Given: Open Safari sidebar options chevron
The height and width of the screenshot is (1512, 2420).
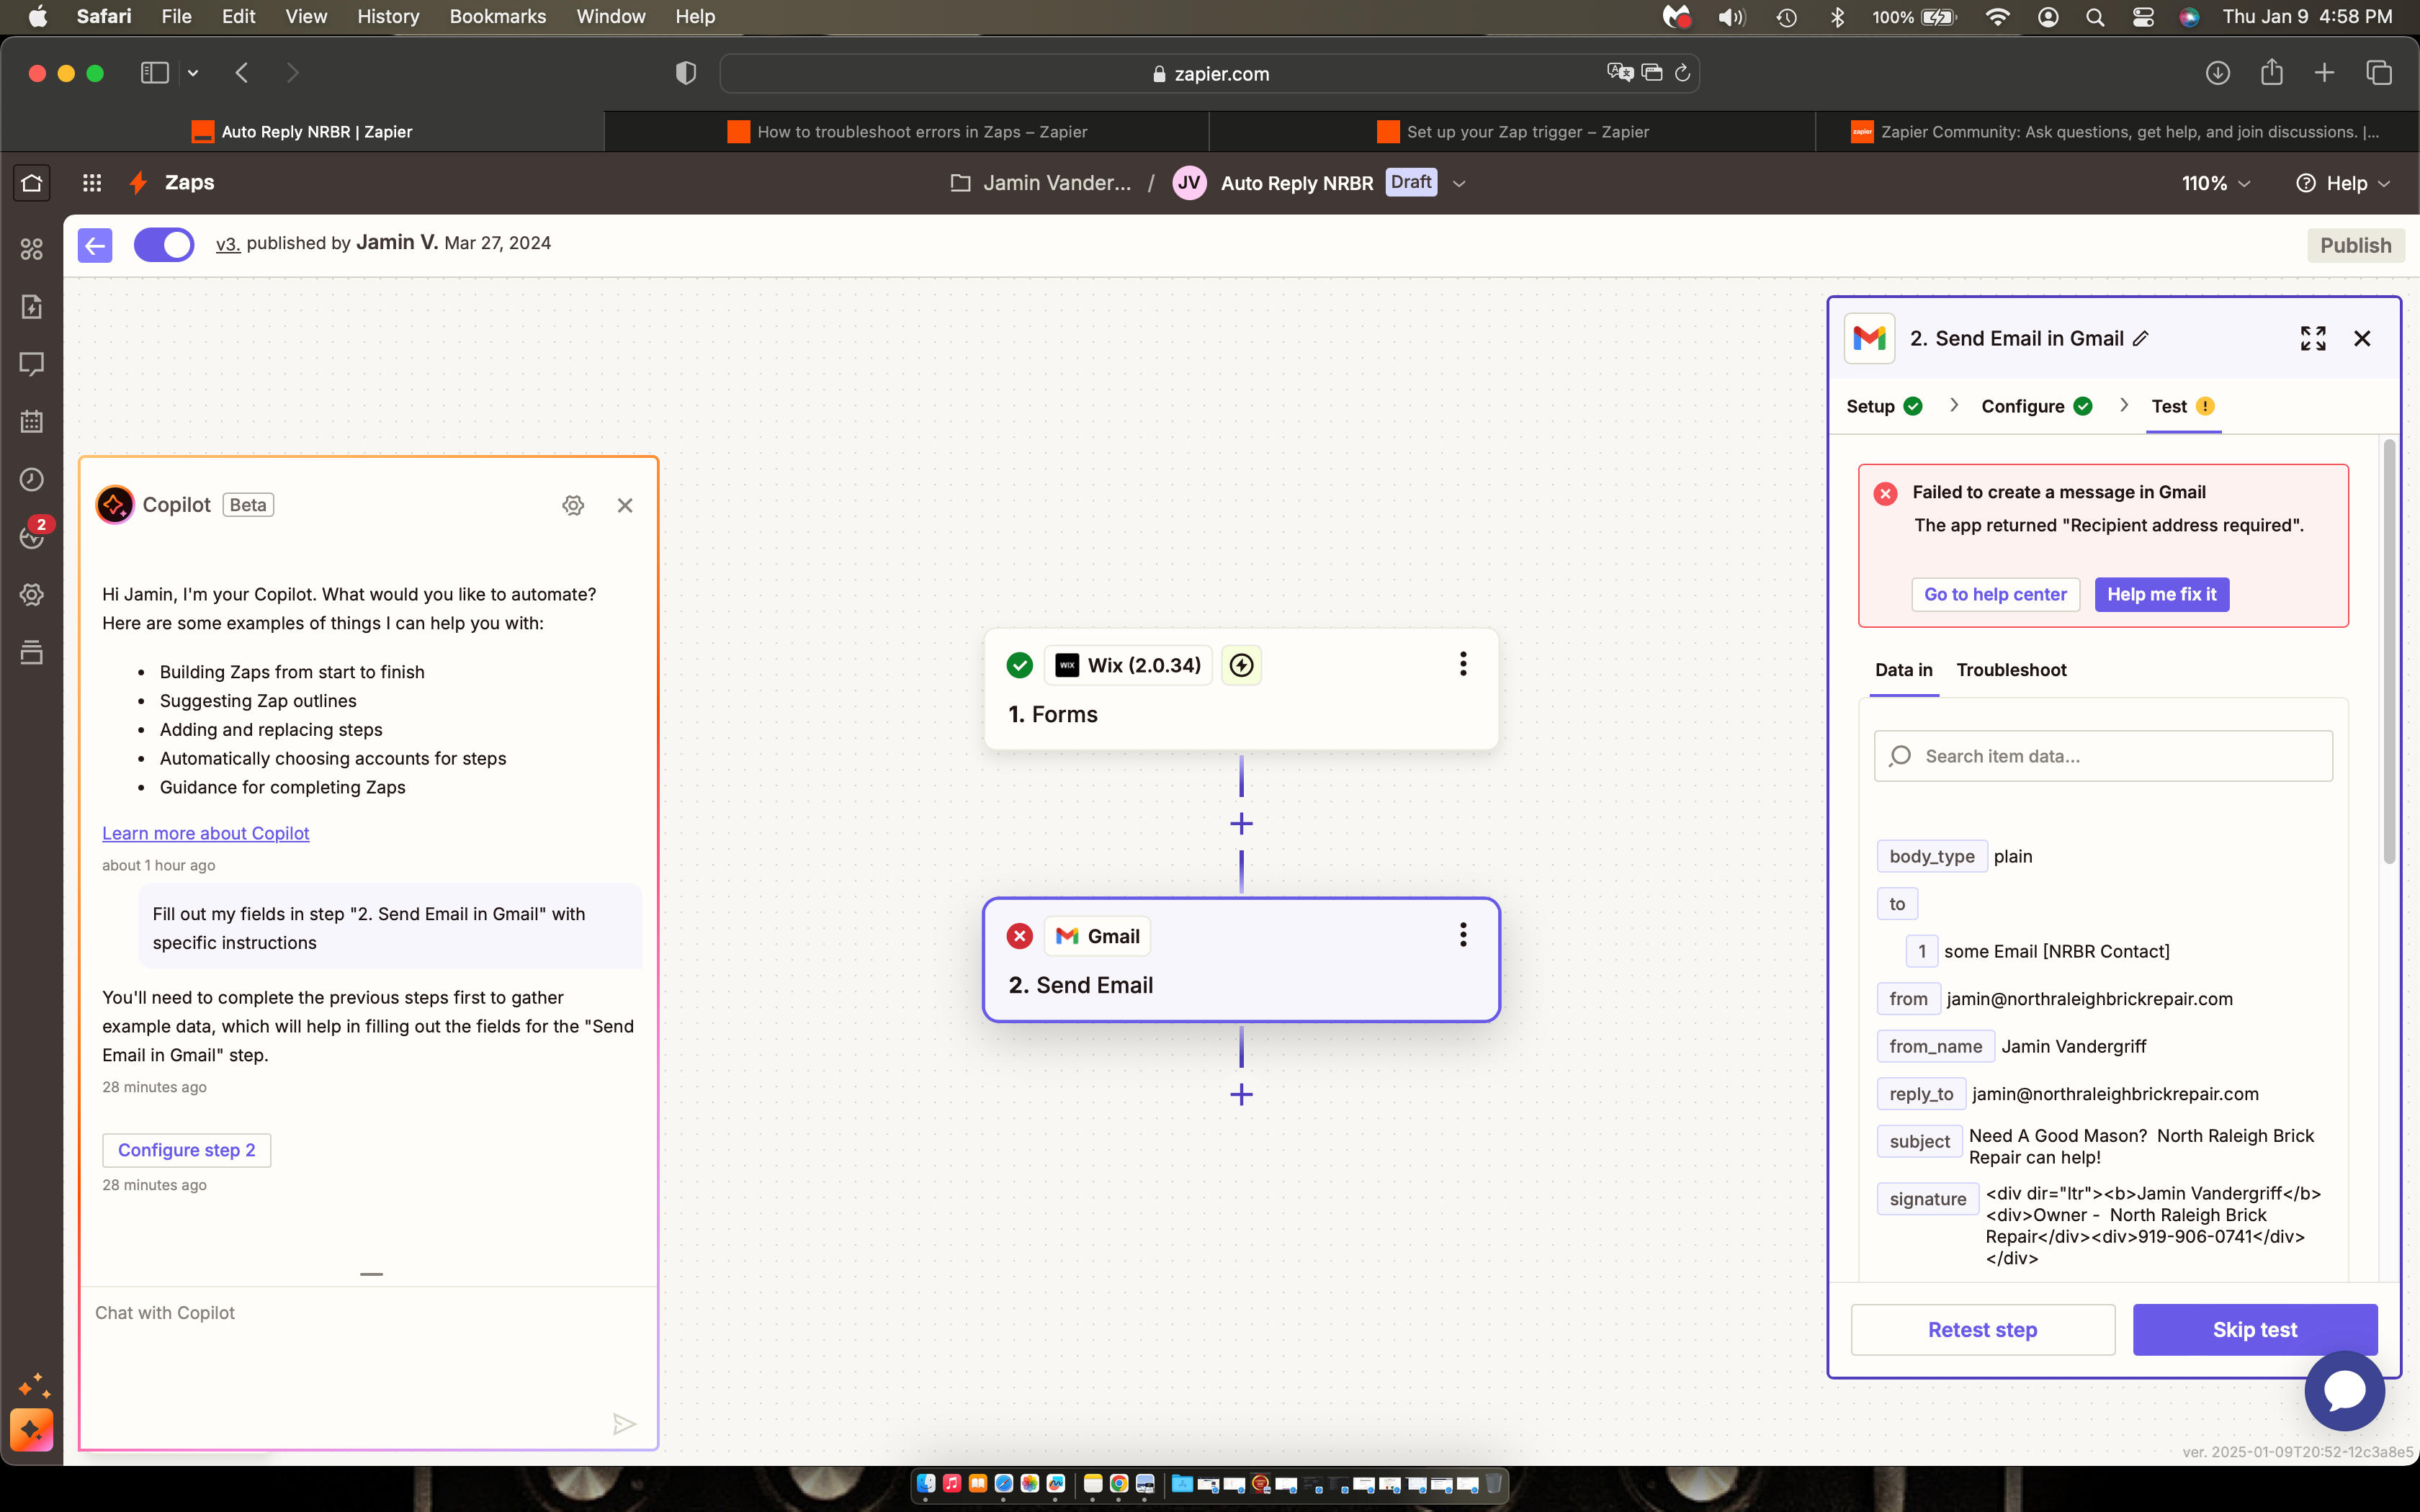Looking at the screenshot, I should coord(193,73).
